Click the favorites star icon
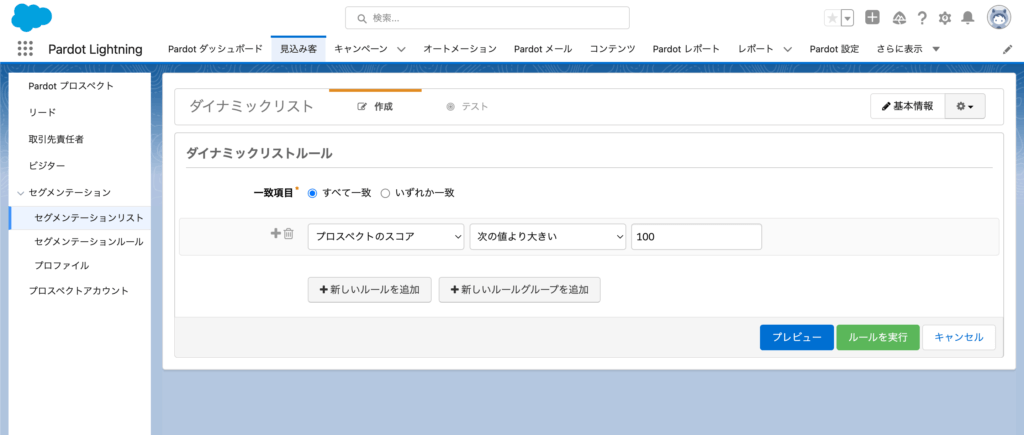 click(832, 18)
